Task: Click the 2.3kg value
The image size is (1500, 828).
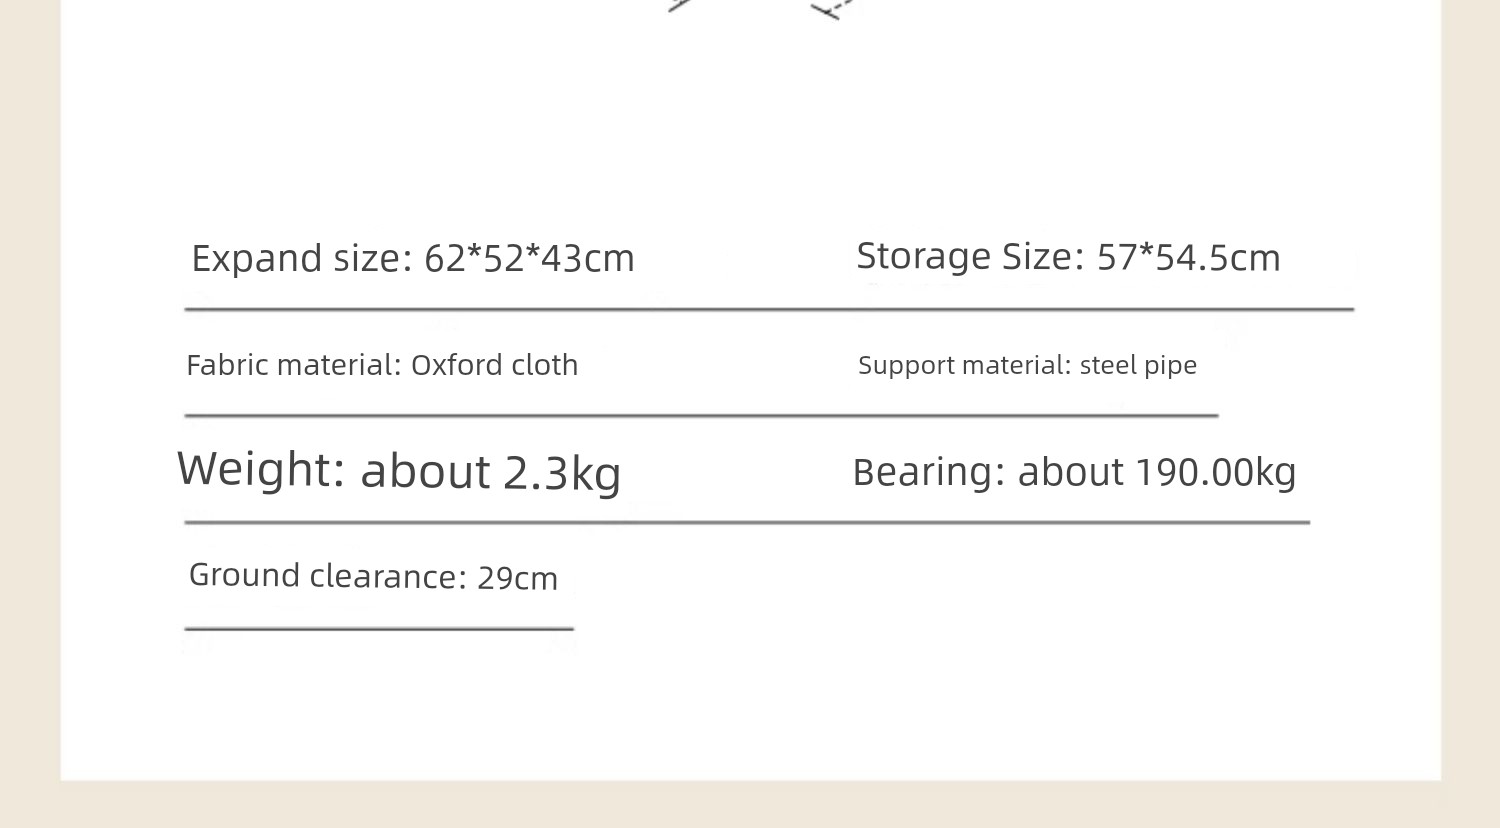Action: [x=562, y=473]
